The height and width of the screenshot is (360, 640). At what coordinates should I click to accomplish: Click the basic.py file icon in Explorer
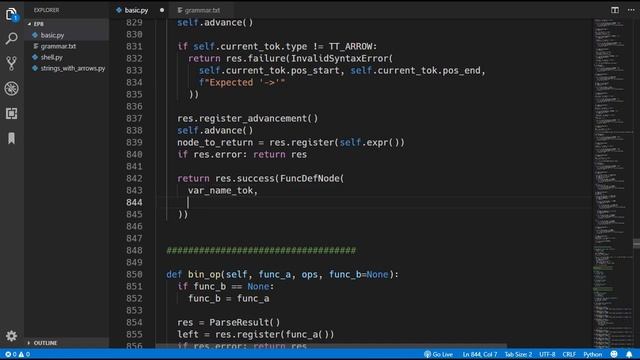[35, 35]
